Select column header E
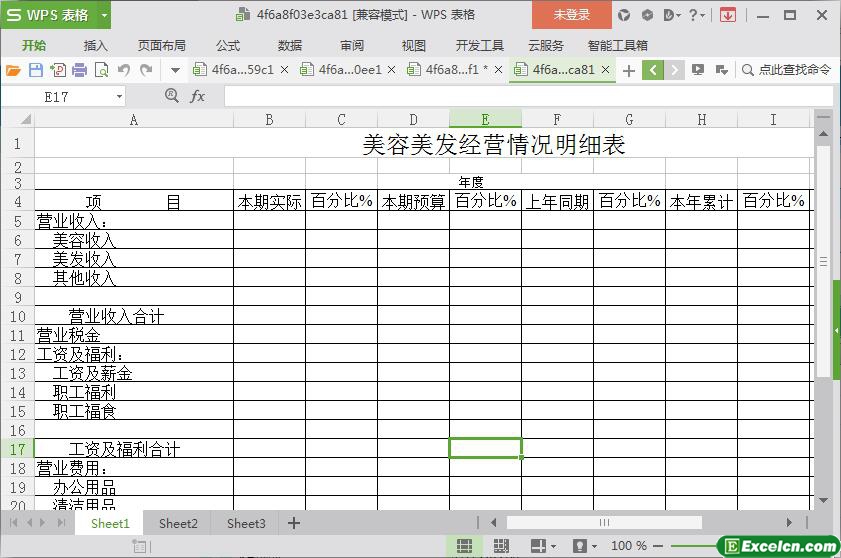This screenshot has height=558, width=841. [x=485, y=119]
